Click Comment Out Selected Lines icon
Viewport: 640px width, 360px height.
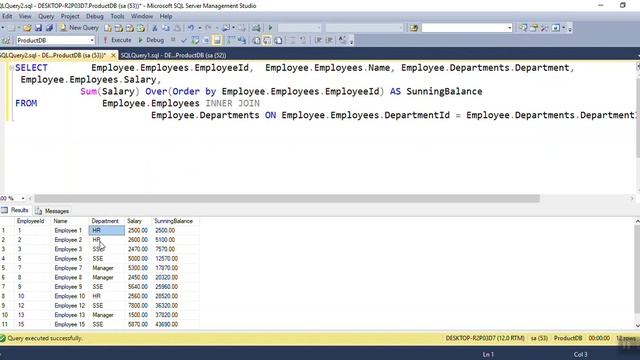click(292, 40)
